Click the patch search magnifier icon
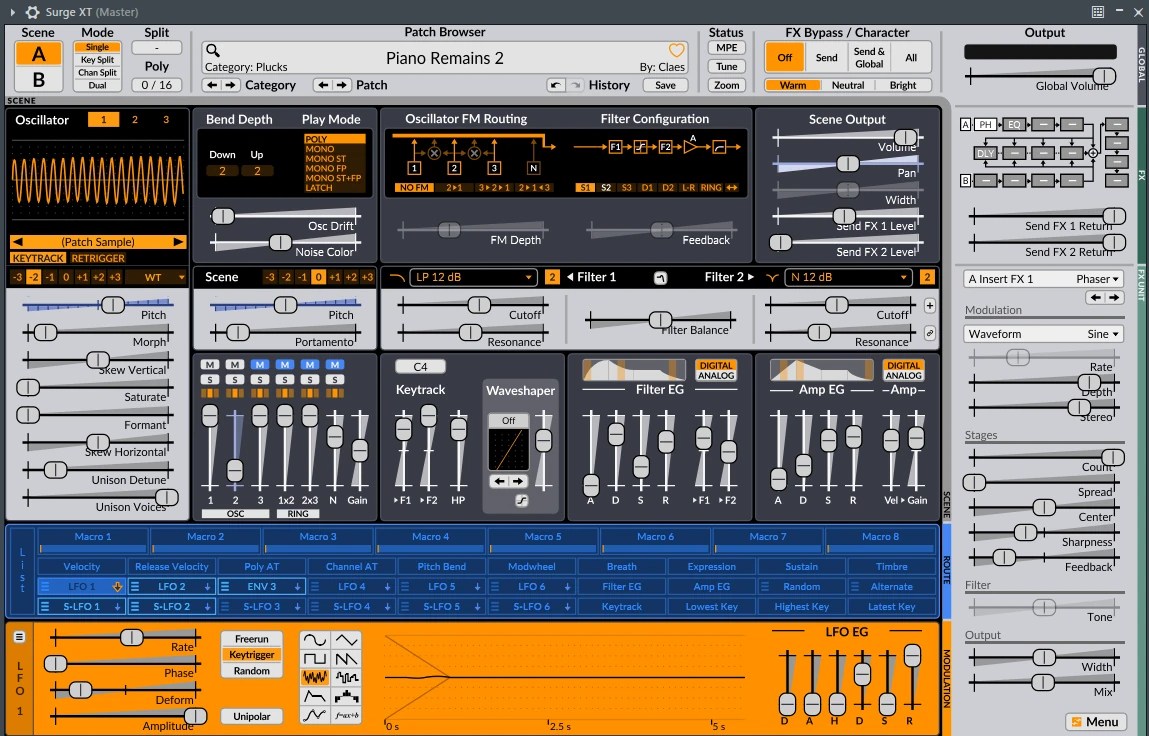 point(213,51)
